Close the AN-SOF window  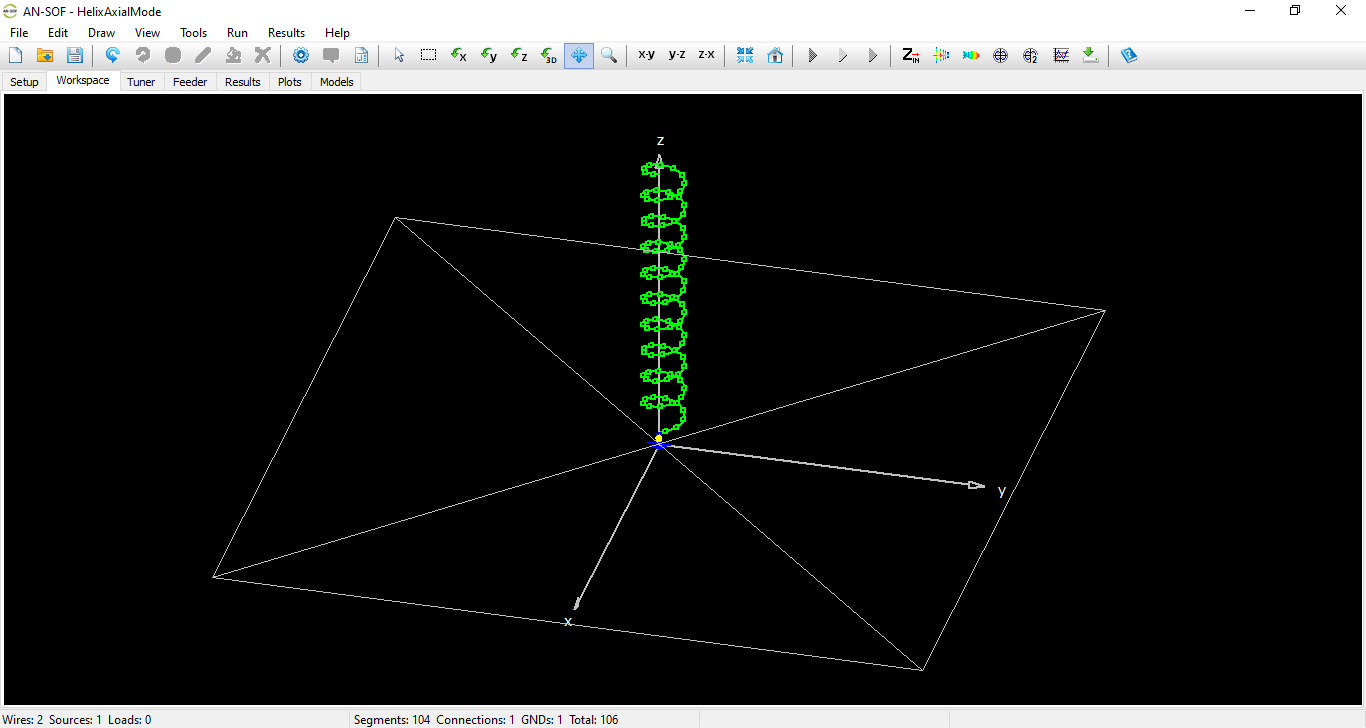point(1341,11)
